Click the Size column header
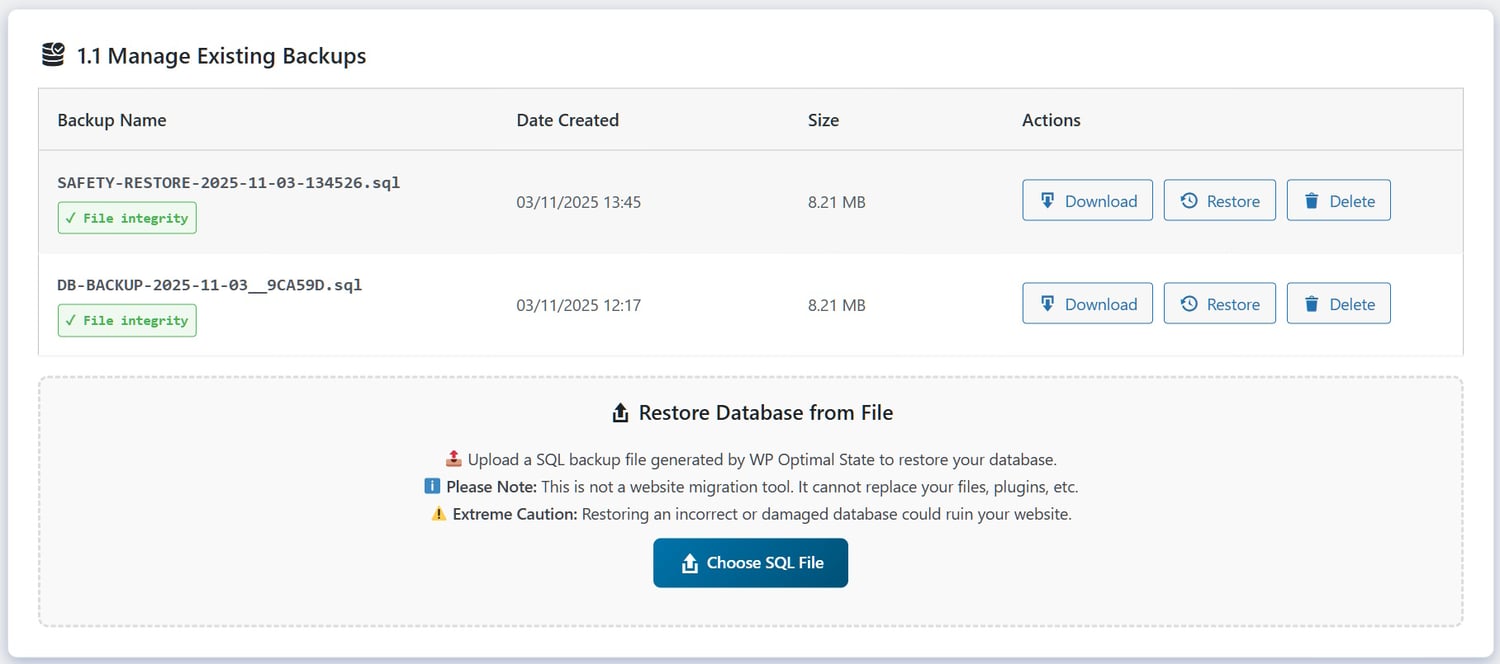1500x664 pixels. (823, 120)
